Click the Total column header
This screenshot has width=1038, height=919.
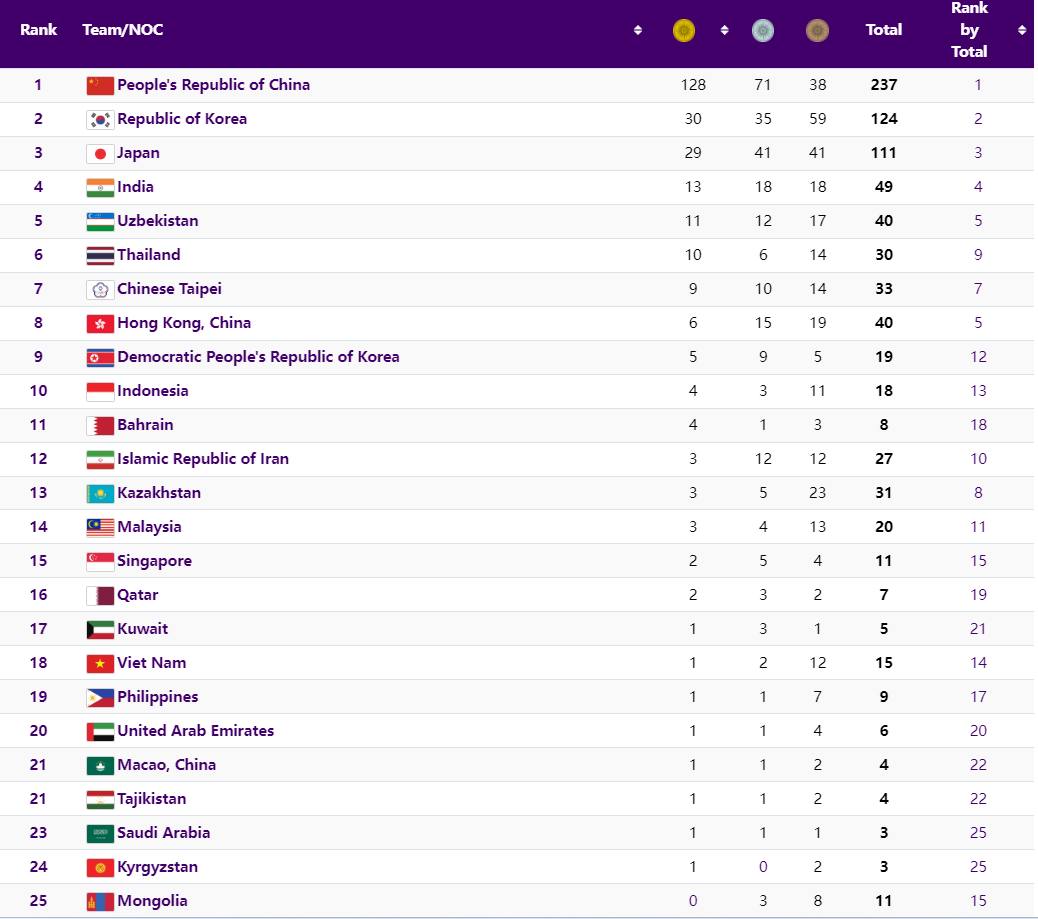click(884, 30)
